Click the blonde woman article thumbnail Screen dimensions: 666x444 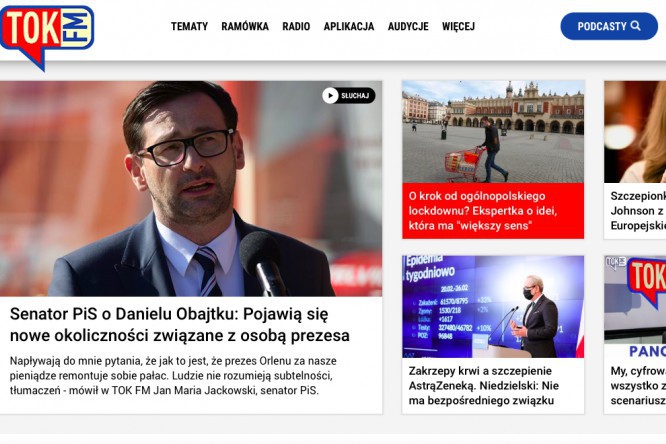(x=635, y=132)
